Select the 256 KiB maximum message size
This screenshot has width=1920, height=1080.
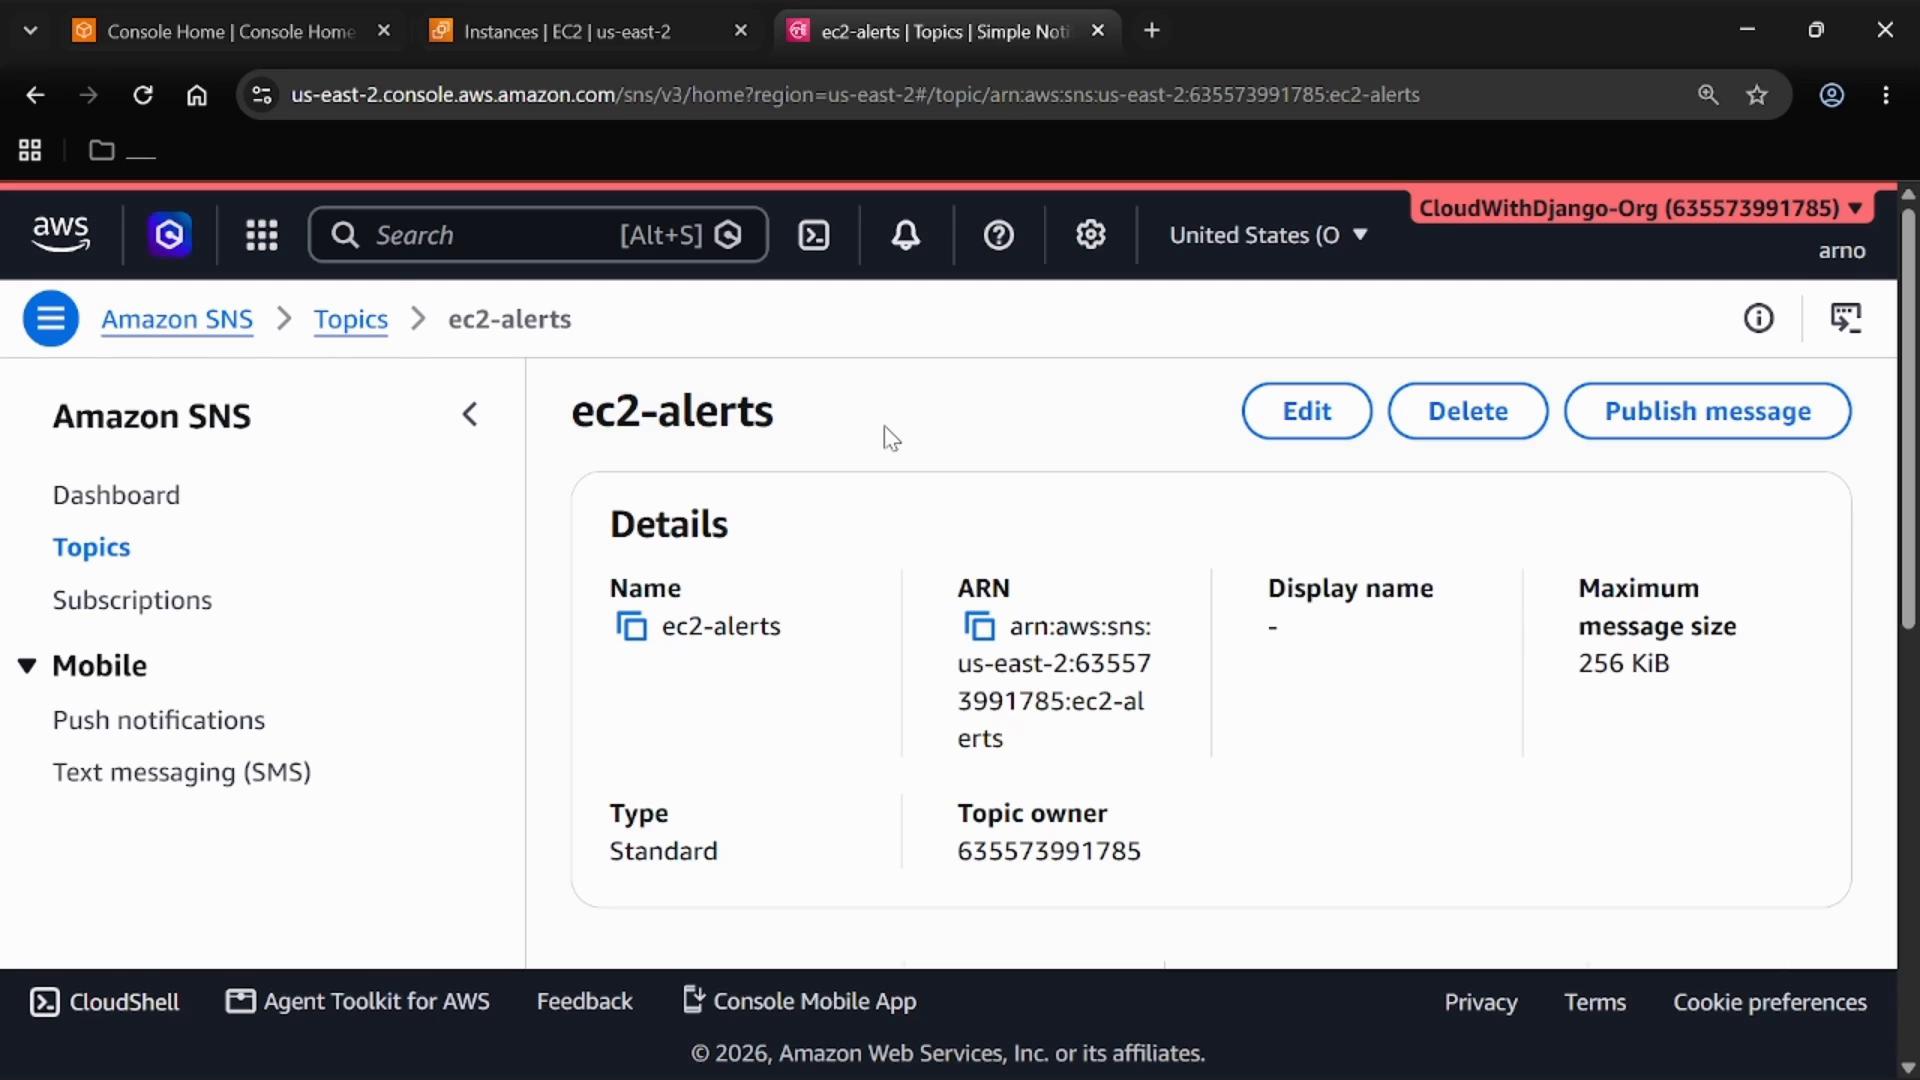tap(1624, 663)
